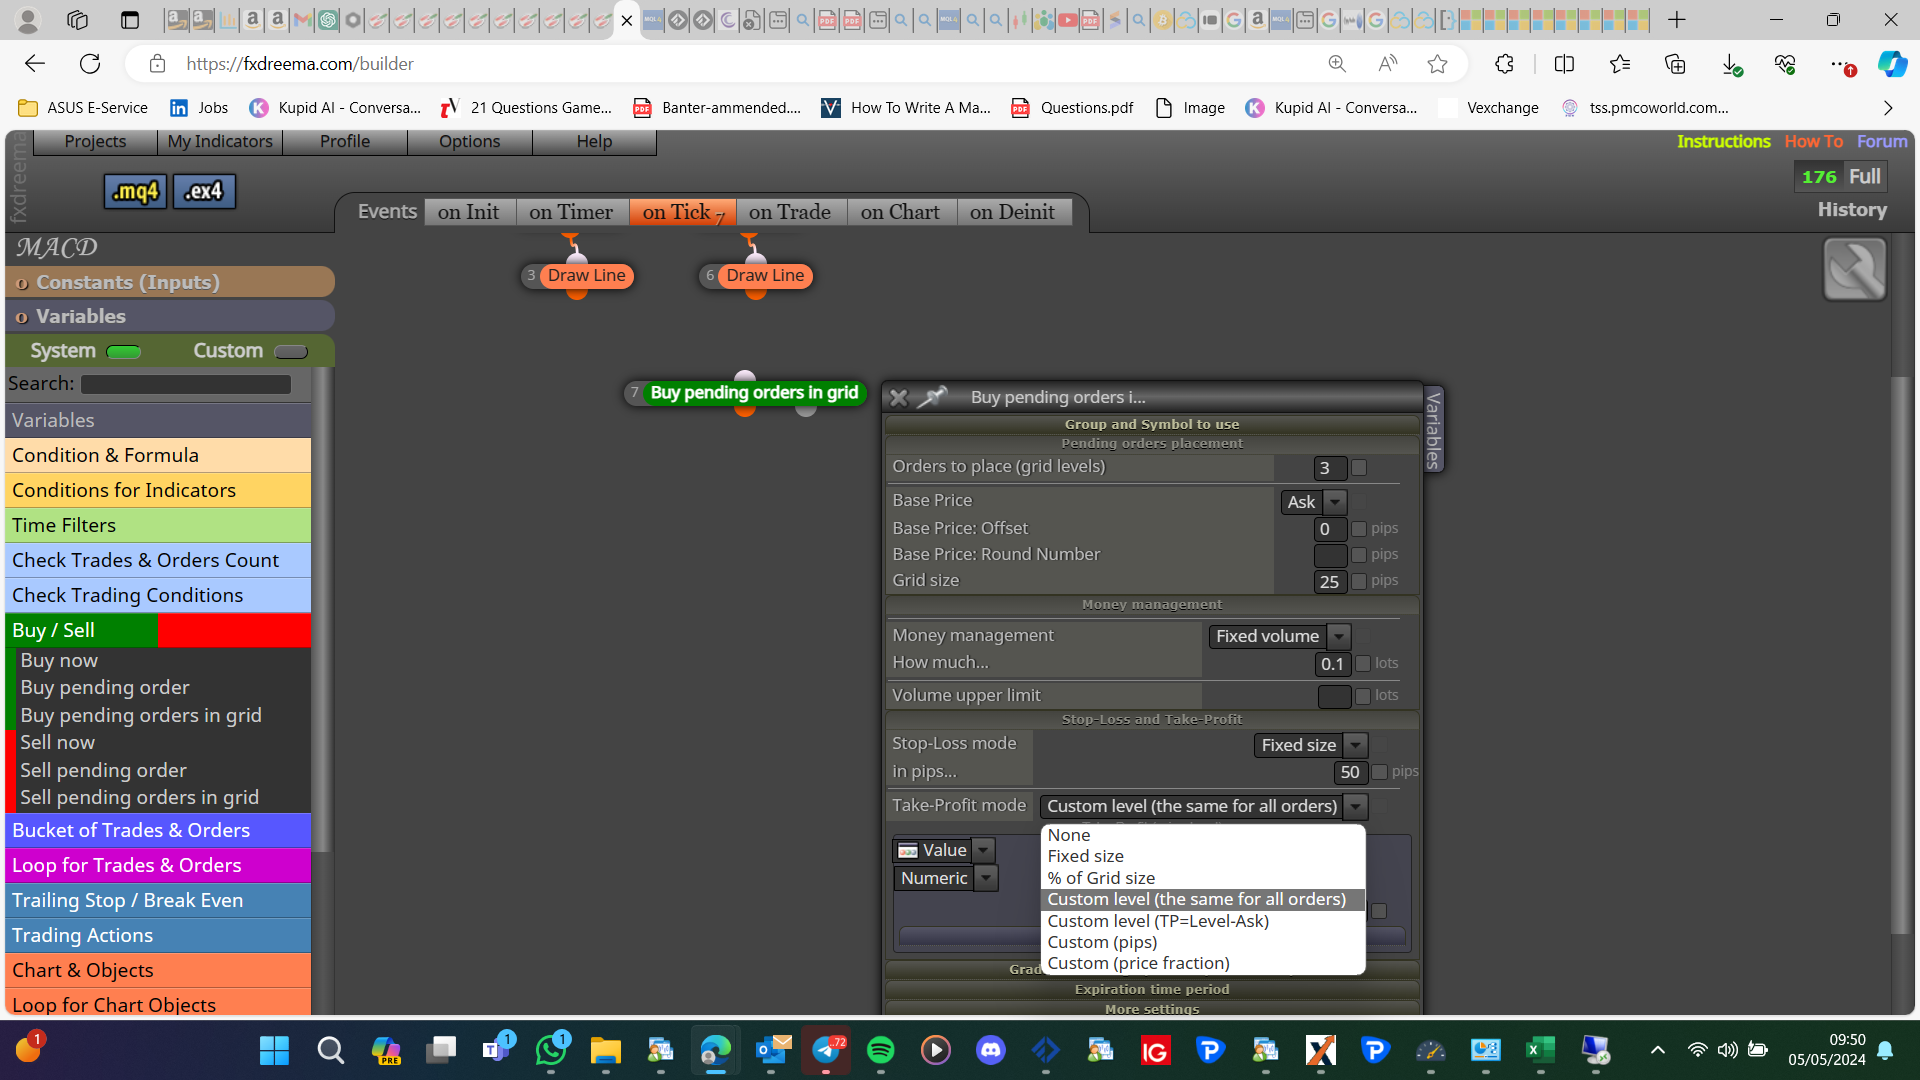Open the Forum link

[x=1882, y=142]
